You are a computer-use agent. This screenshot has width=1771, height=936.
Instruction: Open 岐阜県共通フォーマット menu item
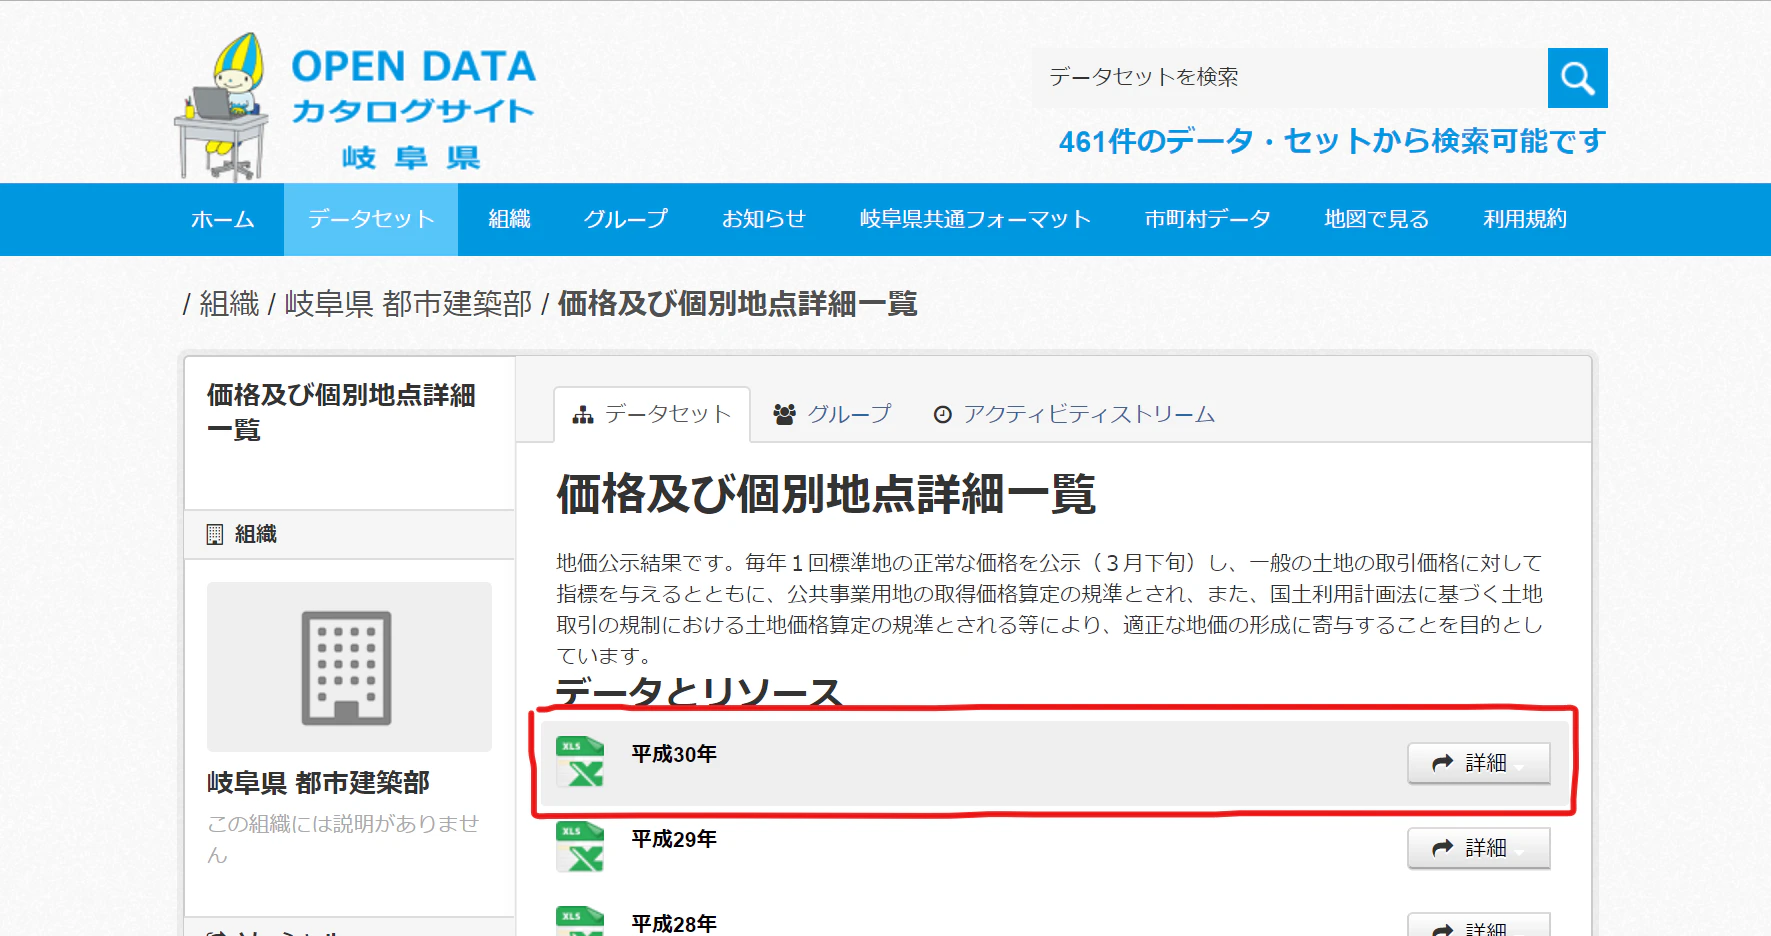click(x=975, y=219)
